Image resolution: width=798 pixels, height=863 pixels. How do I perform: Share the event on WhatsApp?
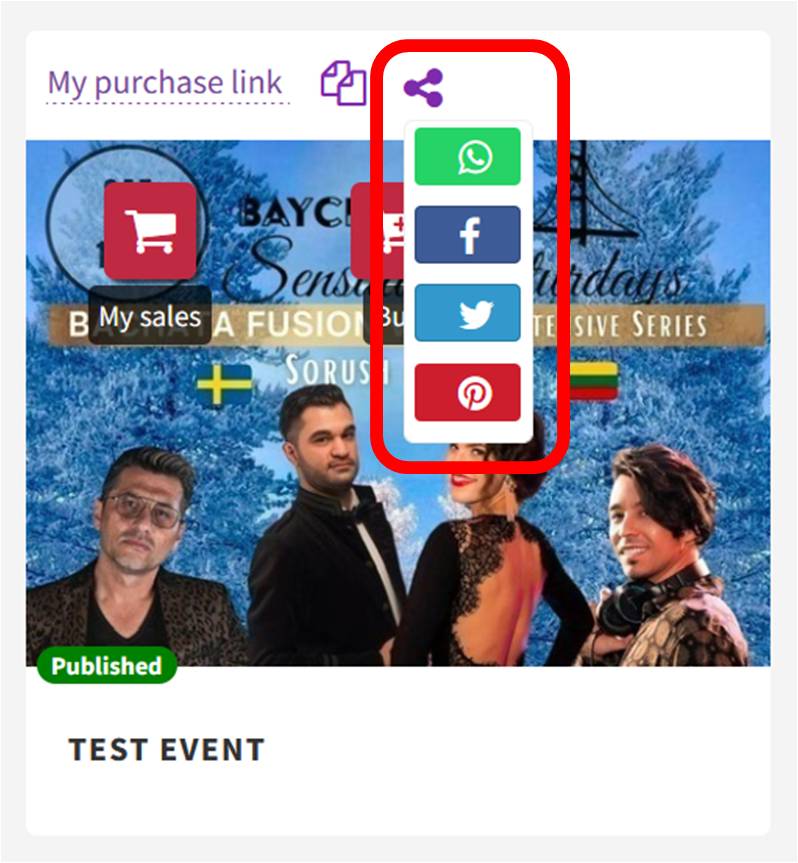467,156
